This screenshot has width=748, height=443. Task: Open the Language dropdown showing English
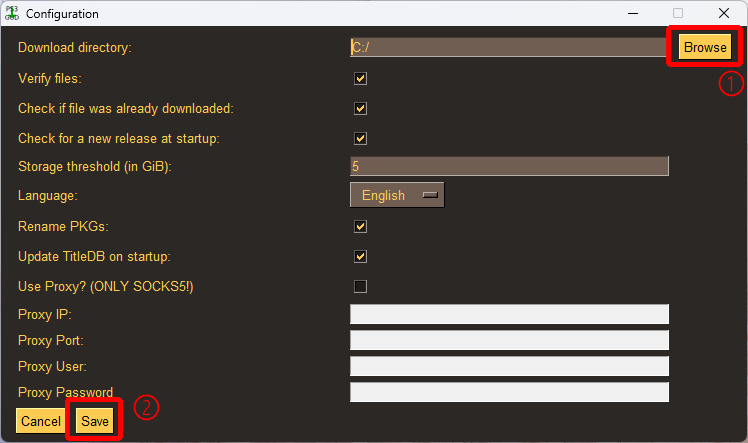(397, 195)
